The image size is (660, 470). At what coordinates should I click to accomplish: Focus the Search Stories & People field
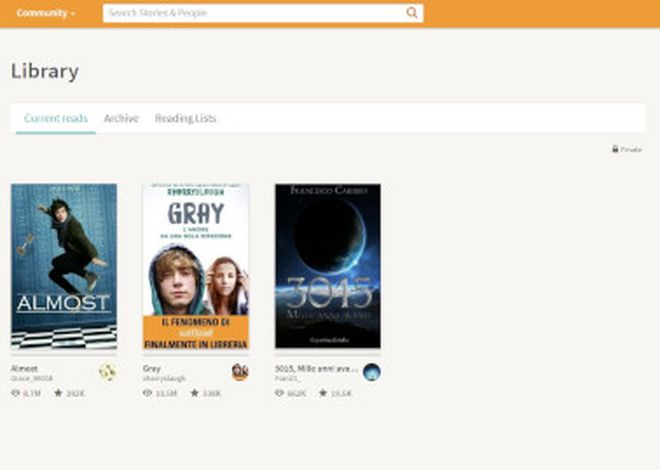coord(263,13)
